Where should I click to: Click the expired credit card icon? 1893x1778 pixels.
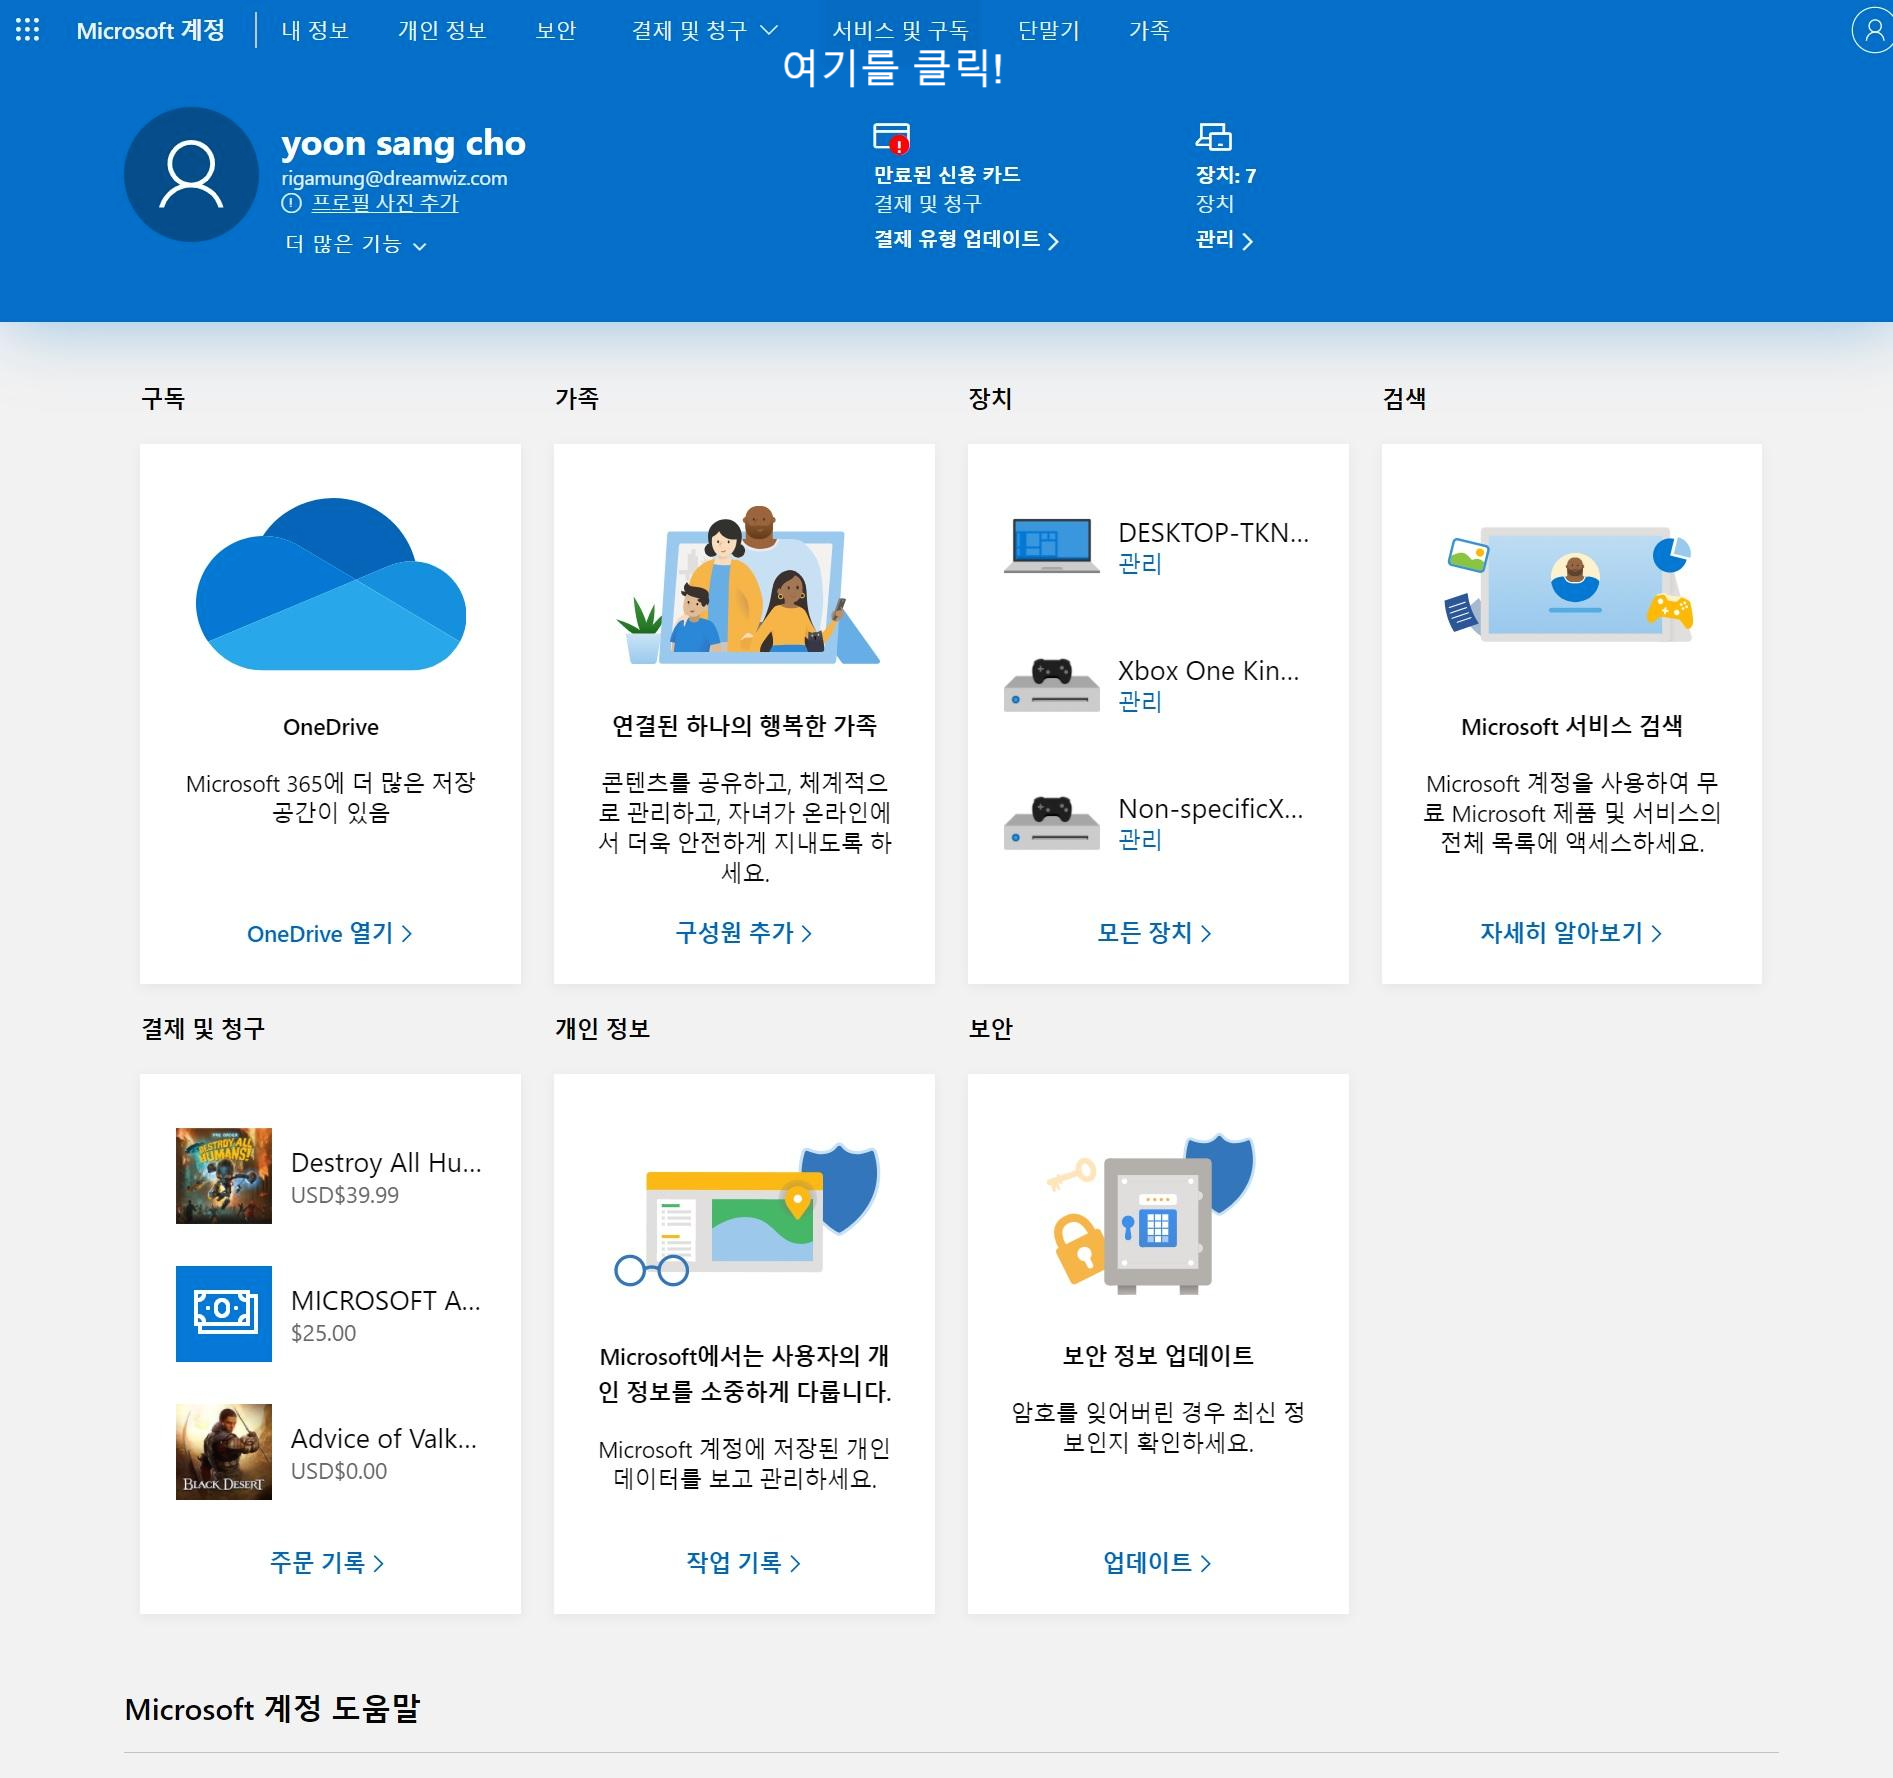pyautogui.click(x=891, y=138)
